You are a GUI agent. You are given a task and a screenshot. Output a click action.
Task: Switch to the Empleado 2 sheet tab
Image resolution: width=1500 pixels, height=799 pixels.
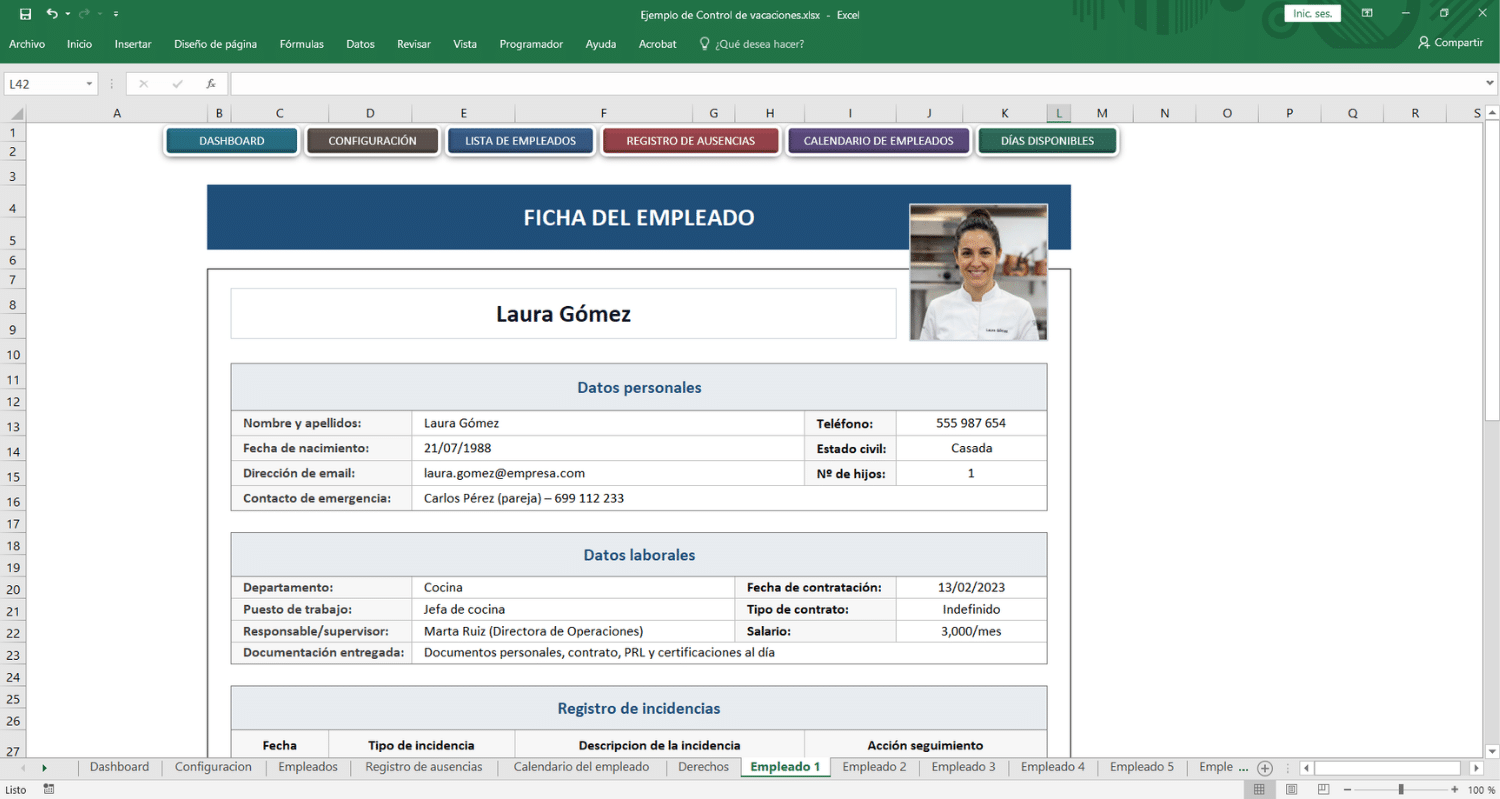tap(874, 767)
